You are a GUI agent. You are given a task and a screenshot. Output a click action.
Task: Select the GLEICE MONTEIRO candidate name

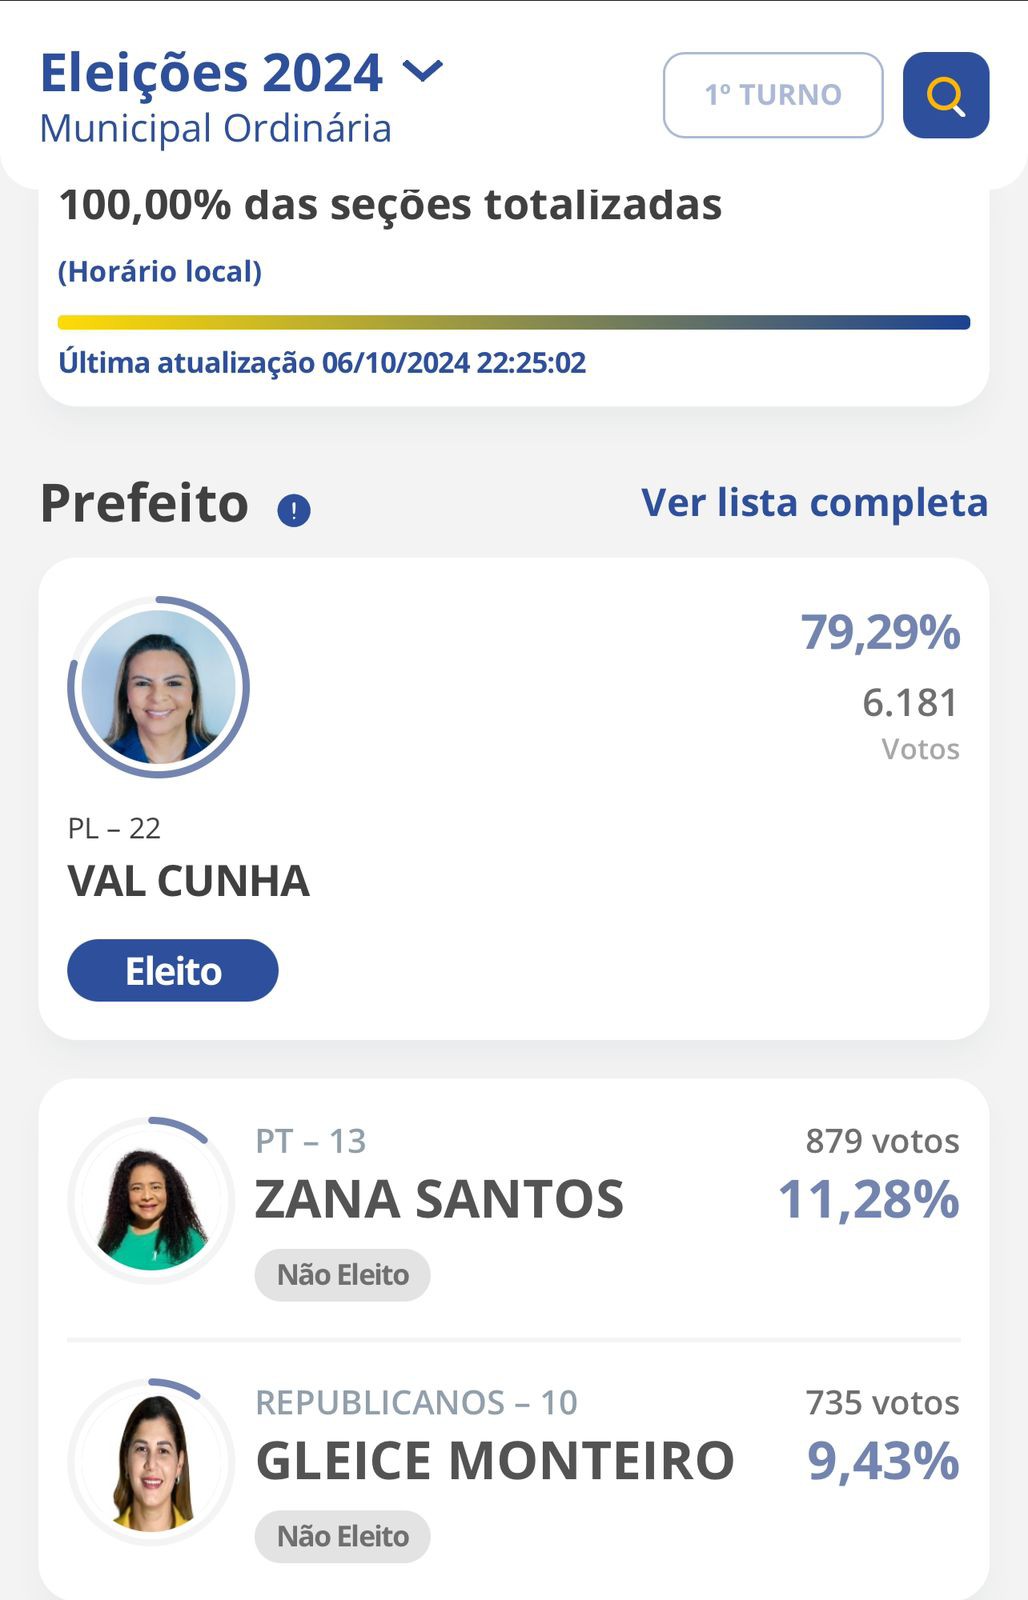pos(495,1461)
